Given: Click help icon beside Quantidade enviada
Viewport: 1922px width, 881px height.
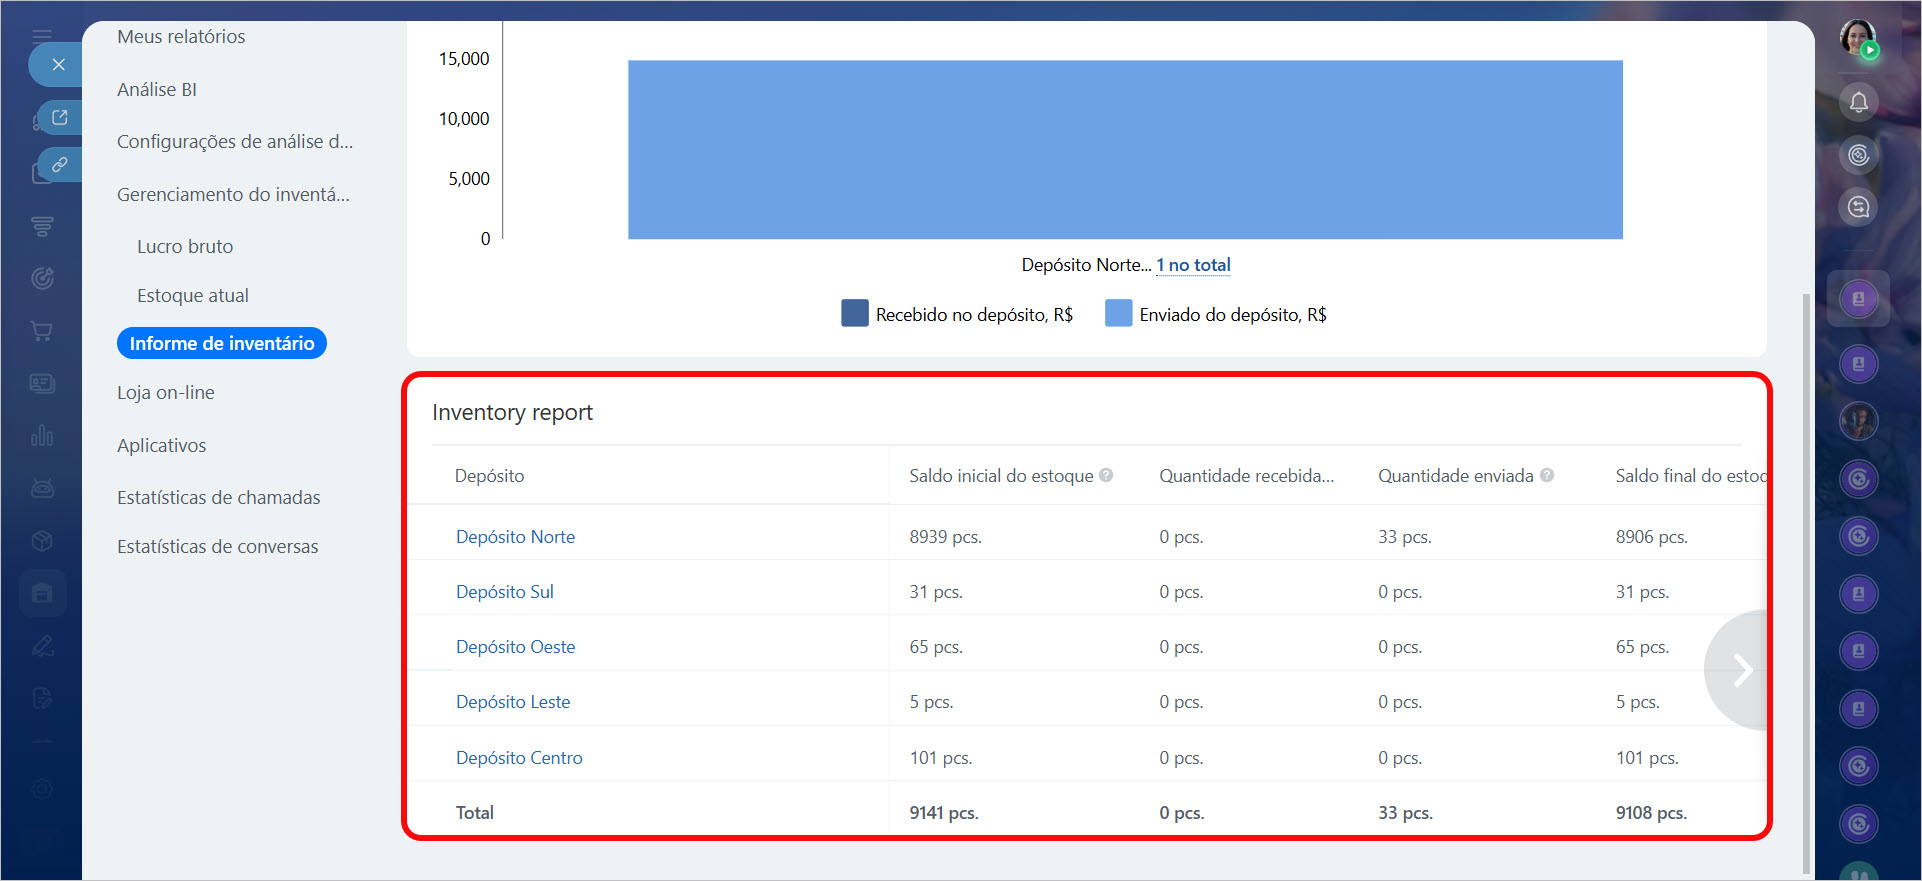Looking at the screenshot, I should coord(1547,476).
